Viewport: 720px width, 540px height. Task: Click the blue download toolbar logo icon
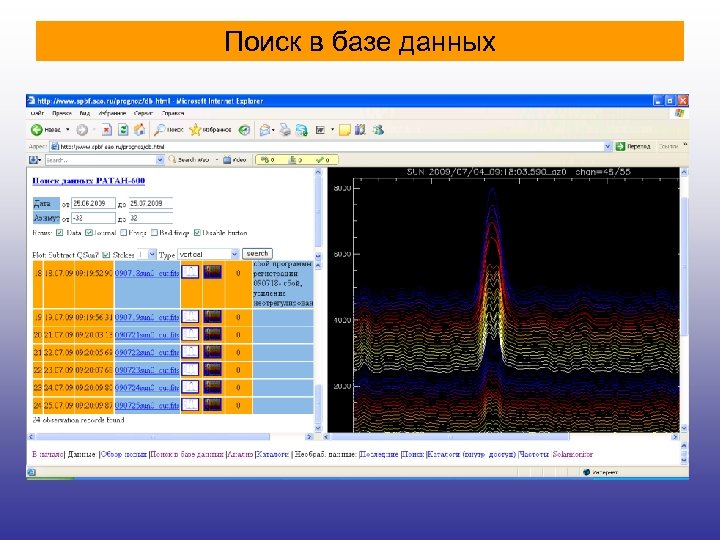[33, 160]
